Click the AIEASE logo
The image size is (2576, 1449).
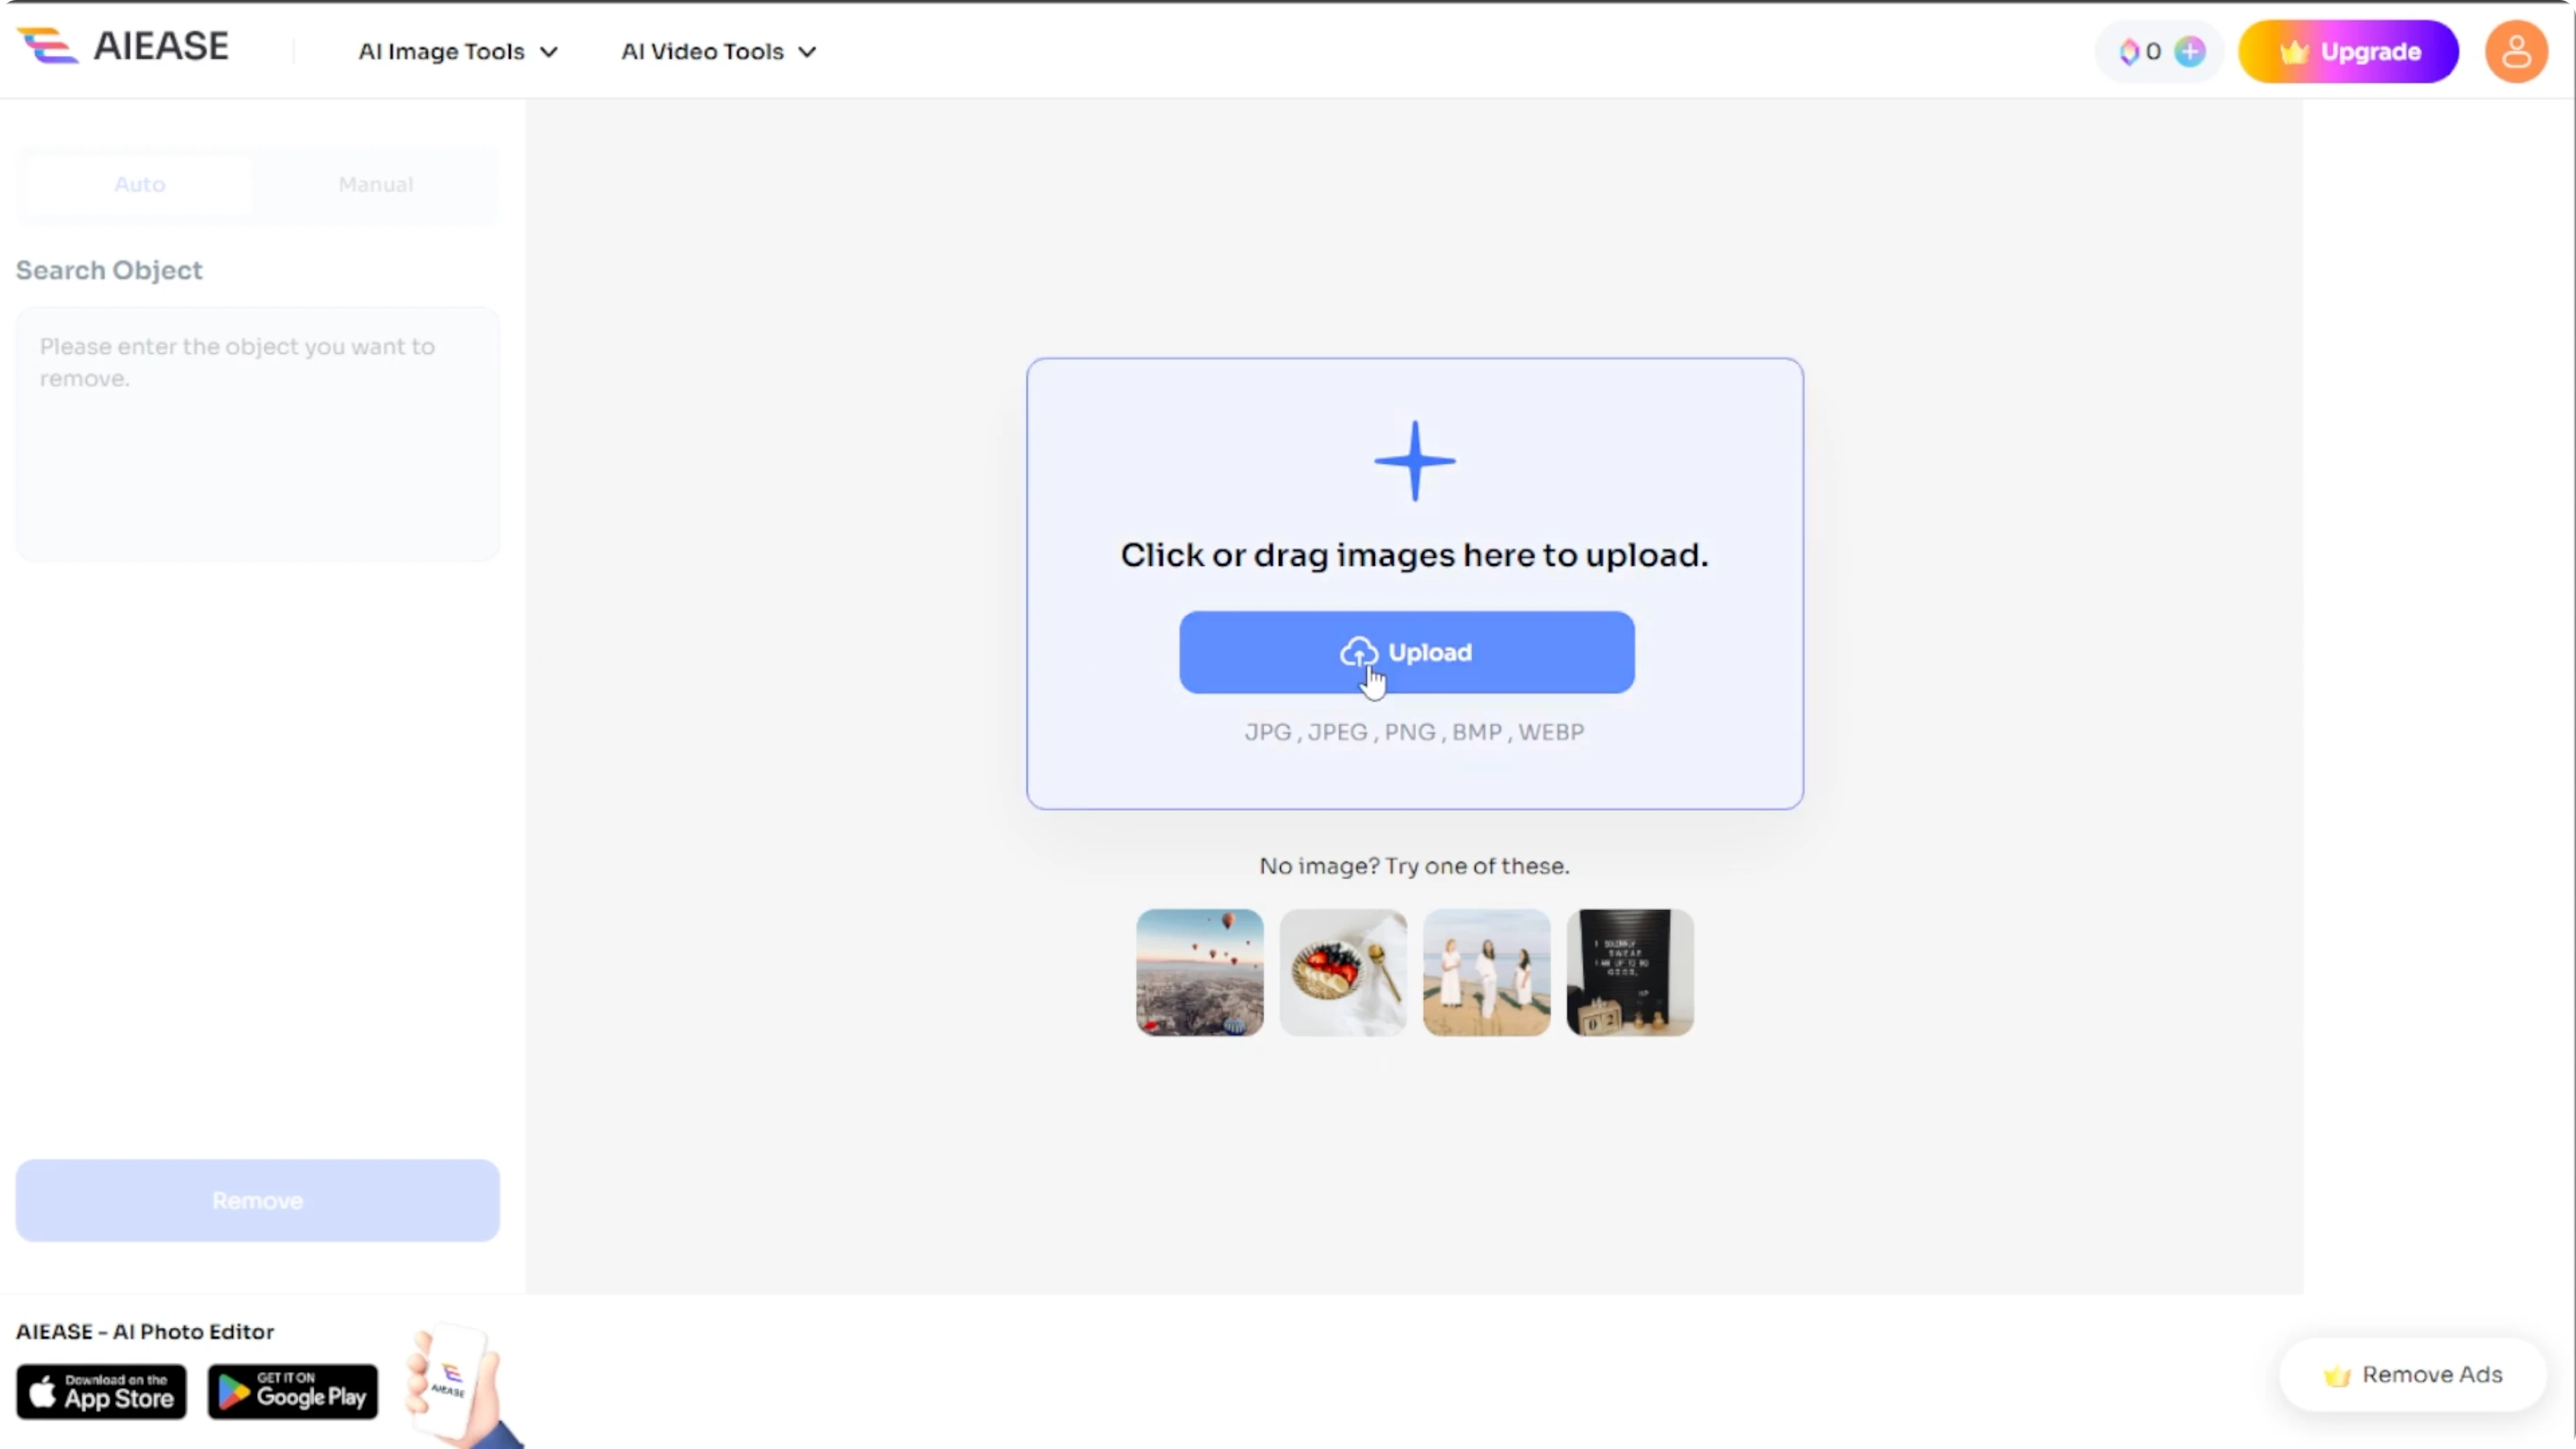123,46
